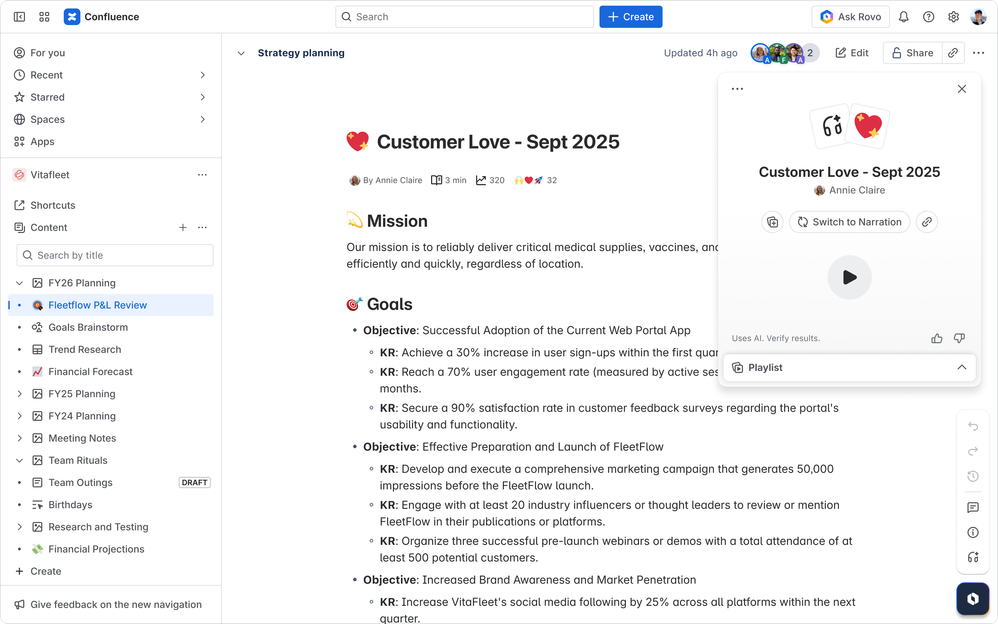Collapse the Team Rituals tree node
Image resolution: width=998 pixels, height=624 pixels.
(19, 460)
